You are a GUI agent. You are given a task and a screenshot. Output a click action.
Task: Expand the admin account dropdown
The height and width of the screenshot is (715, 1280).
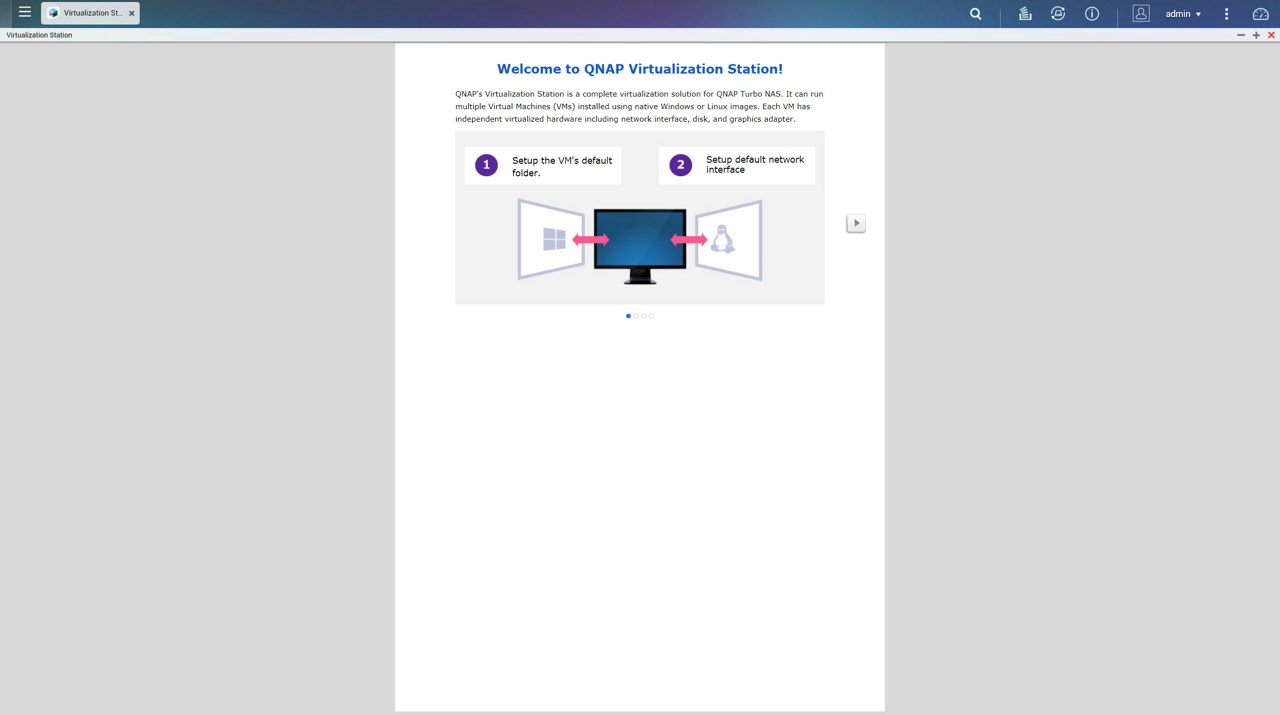coord(1183,14)
